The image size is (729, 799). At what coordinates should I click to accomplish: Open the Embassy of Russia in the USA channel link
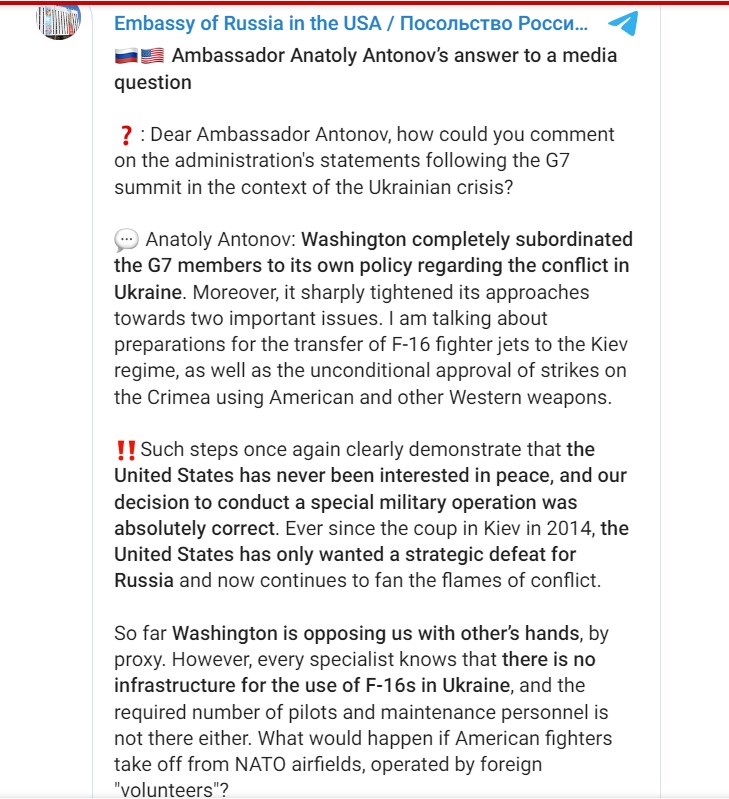pyautogui.click(x=350, y=24)
